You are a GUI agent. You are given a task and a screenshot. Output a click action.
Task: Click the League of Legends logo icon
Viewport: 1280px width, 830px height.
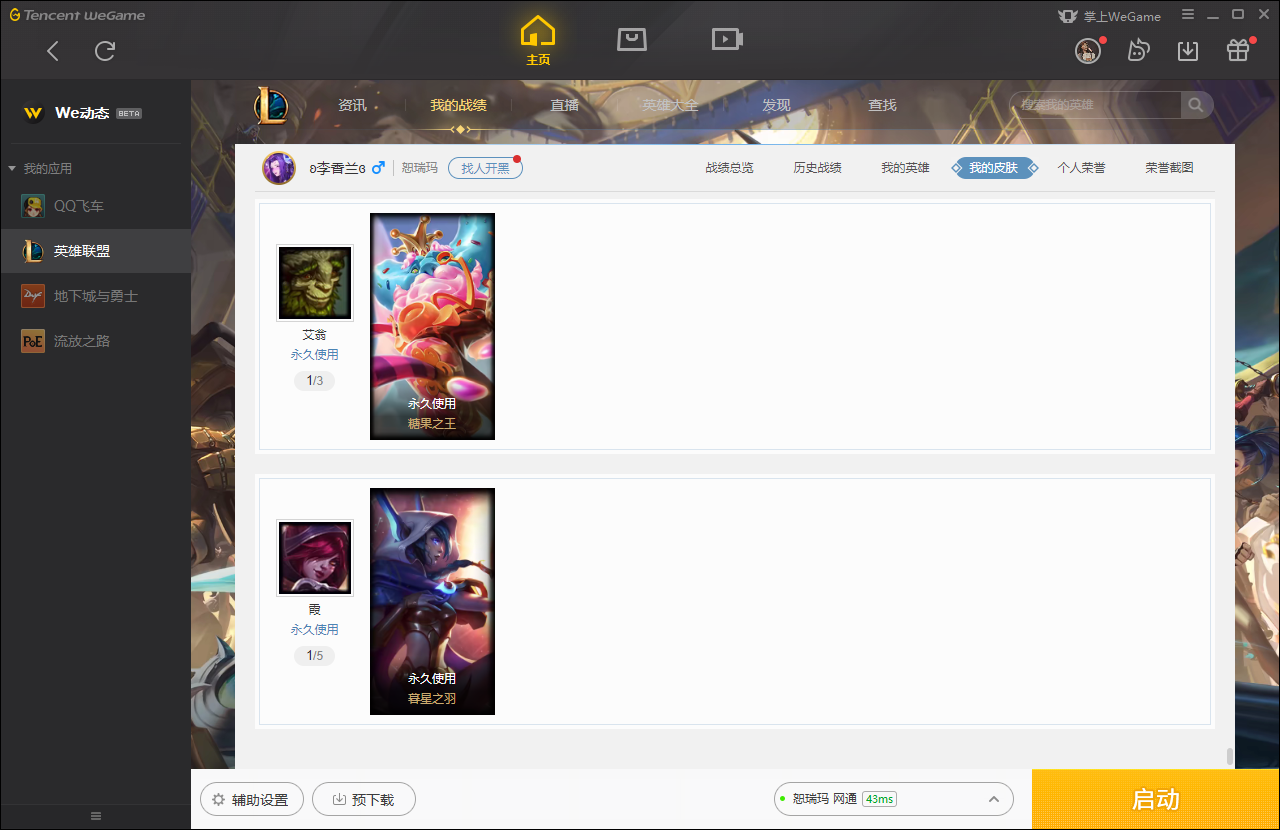click(x=270, y=105)
